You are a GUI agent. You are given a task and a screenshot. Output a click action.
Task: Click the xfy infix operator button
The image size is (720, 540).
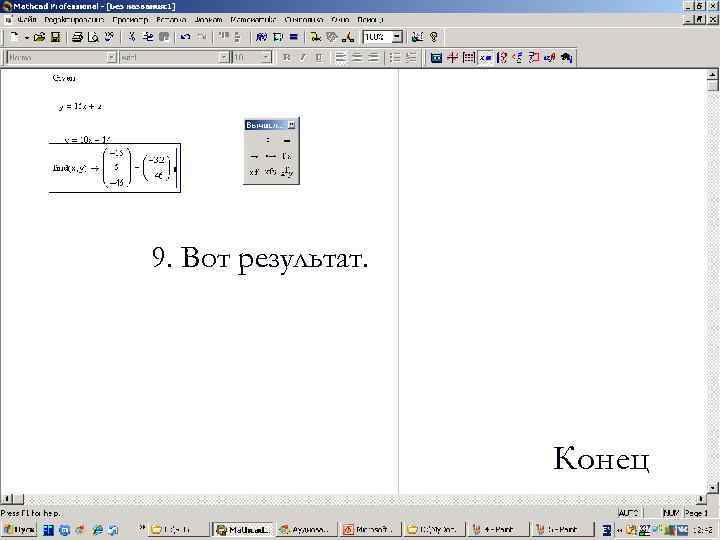271,172
